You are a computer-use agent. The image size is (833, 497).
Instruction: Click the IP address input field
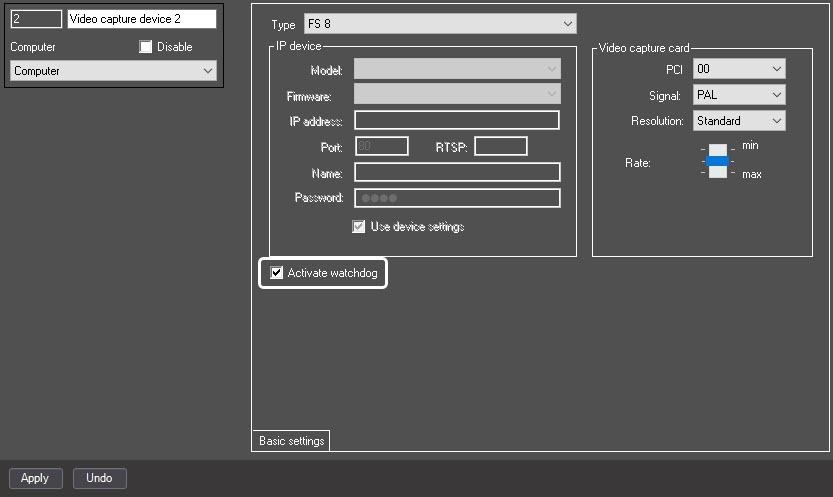click(x=457, y=120)
